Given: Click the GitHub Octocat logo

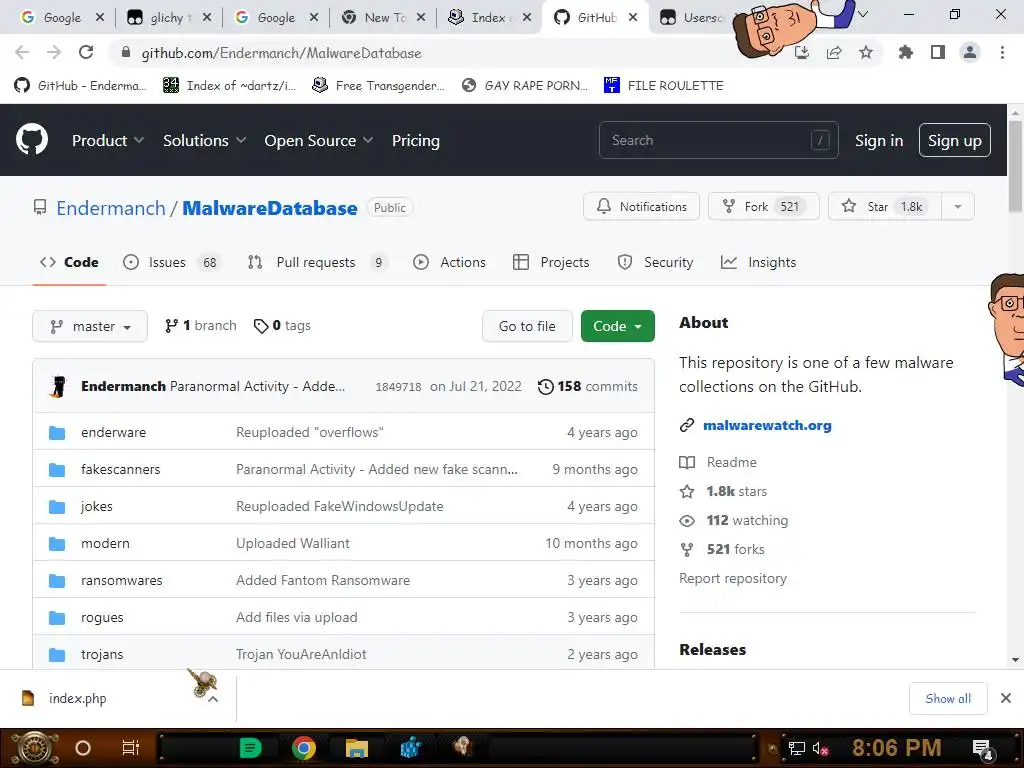Looking at the screenshot, I should (32, 140).
